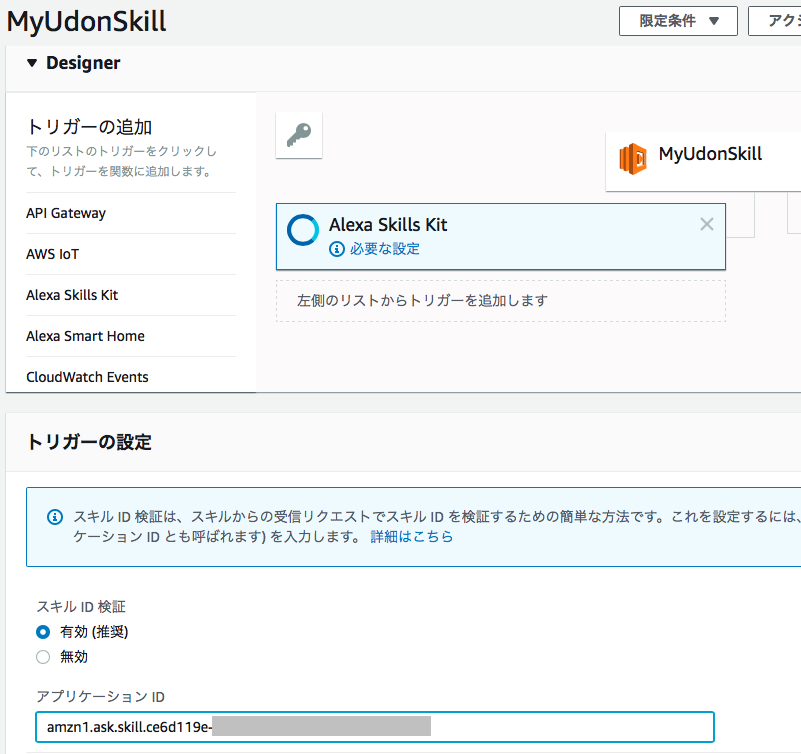
Task: Click the Alexa Skills Kit ring icon
Action: (303, 230)
